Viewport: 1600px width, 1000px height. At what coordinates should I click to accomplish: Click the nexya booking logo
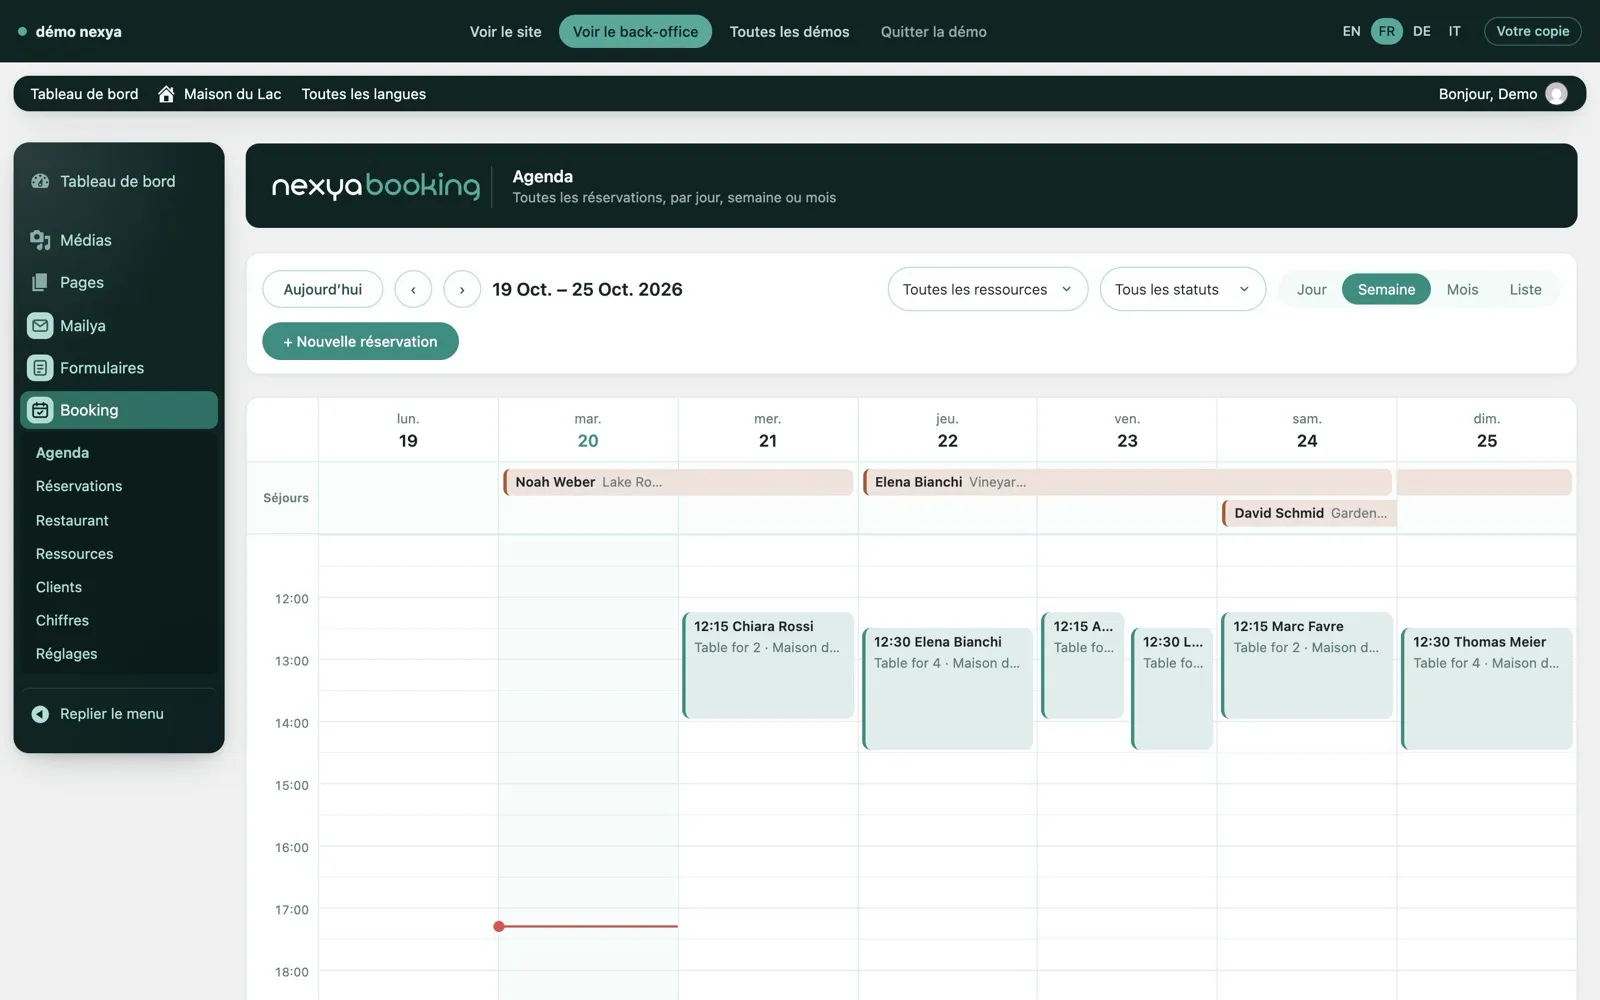tap(375, 186)
